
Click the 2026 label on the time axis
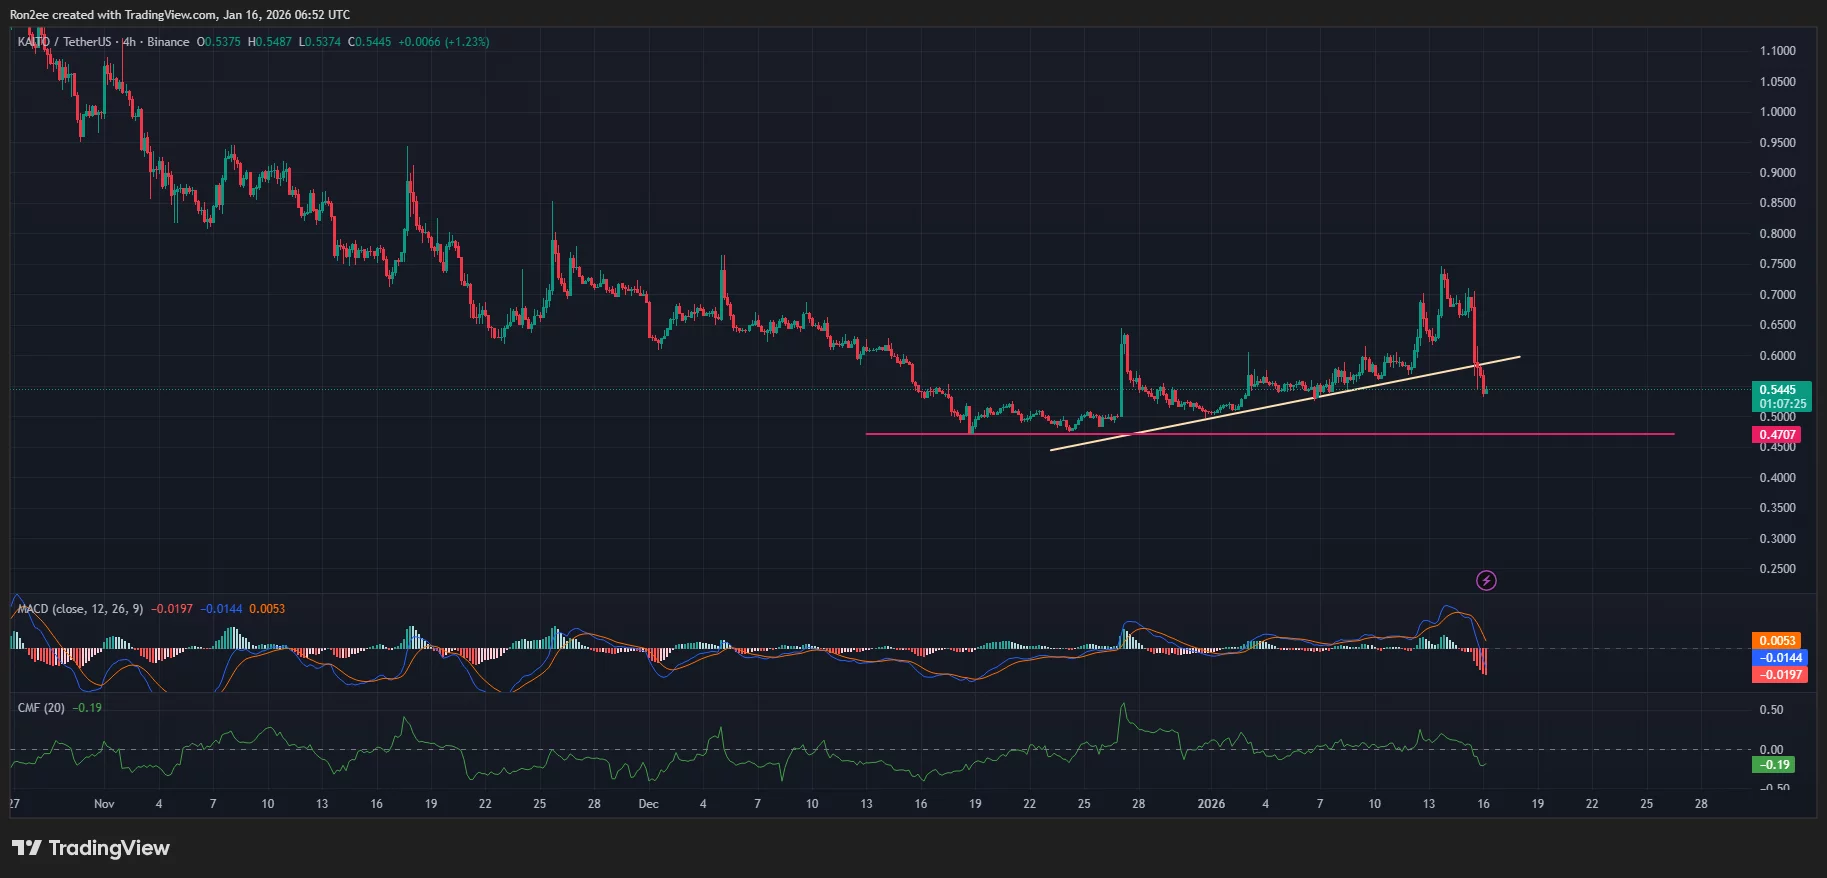[1211, 804]
